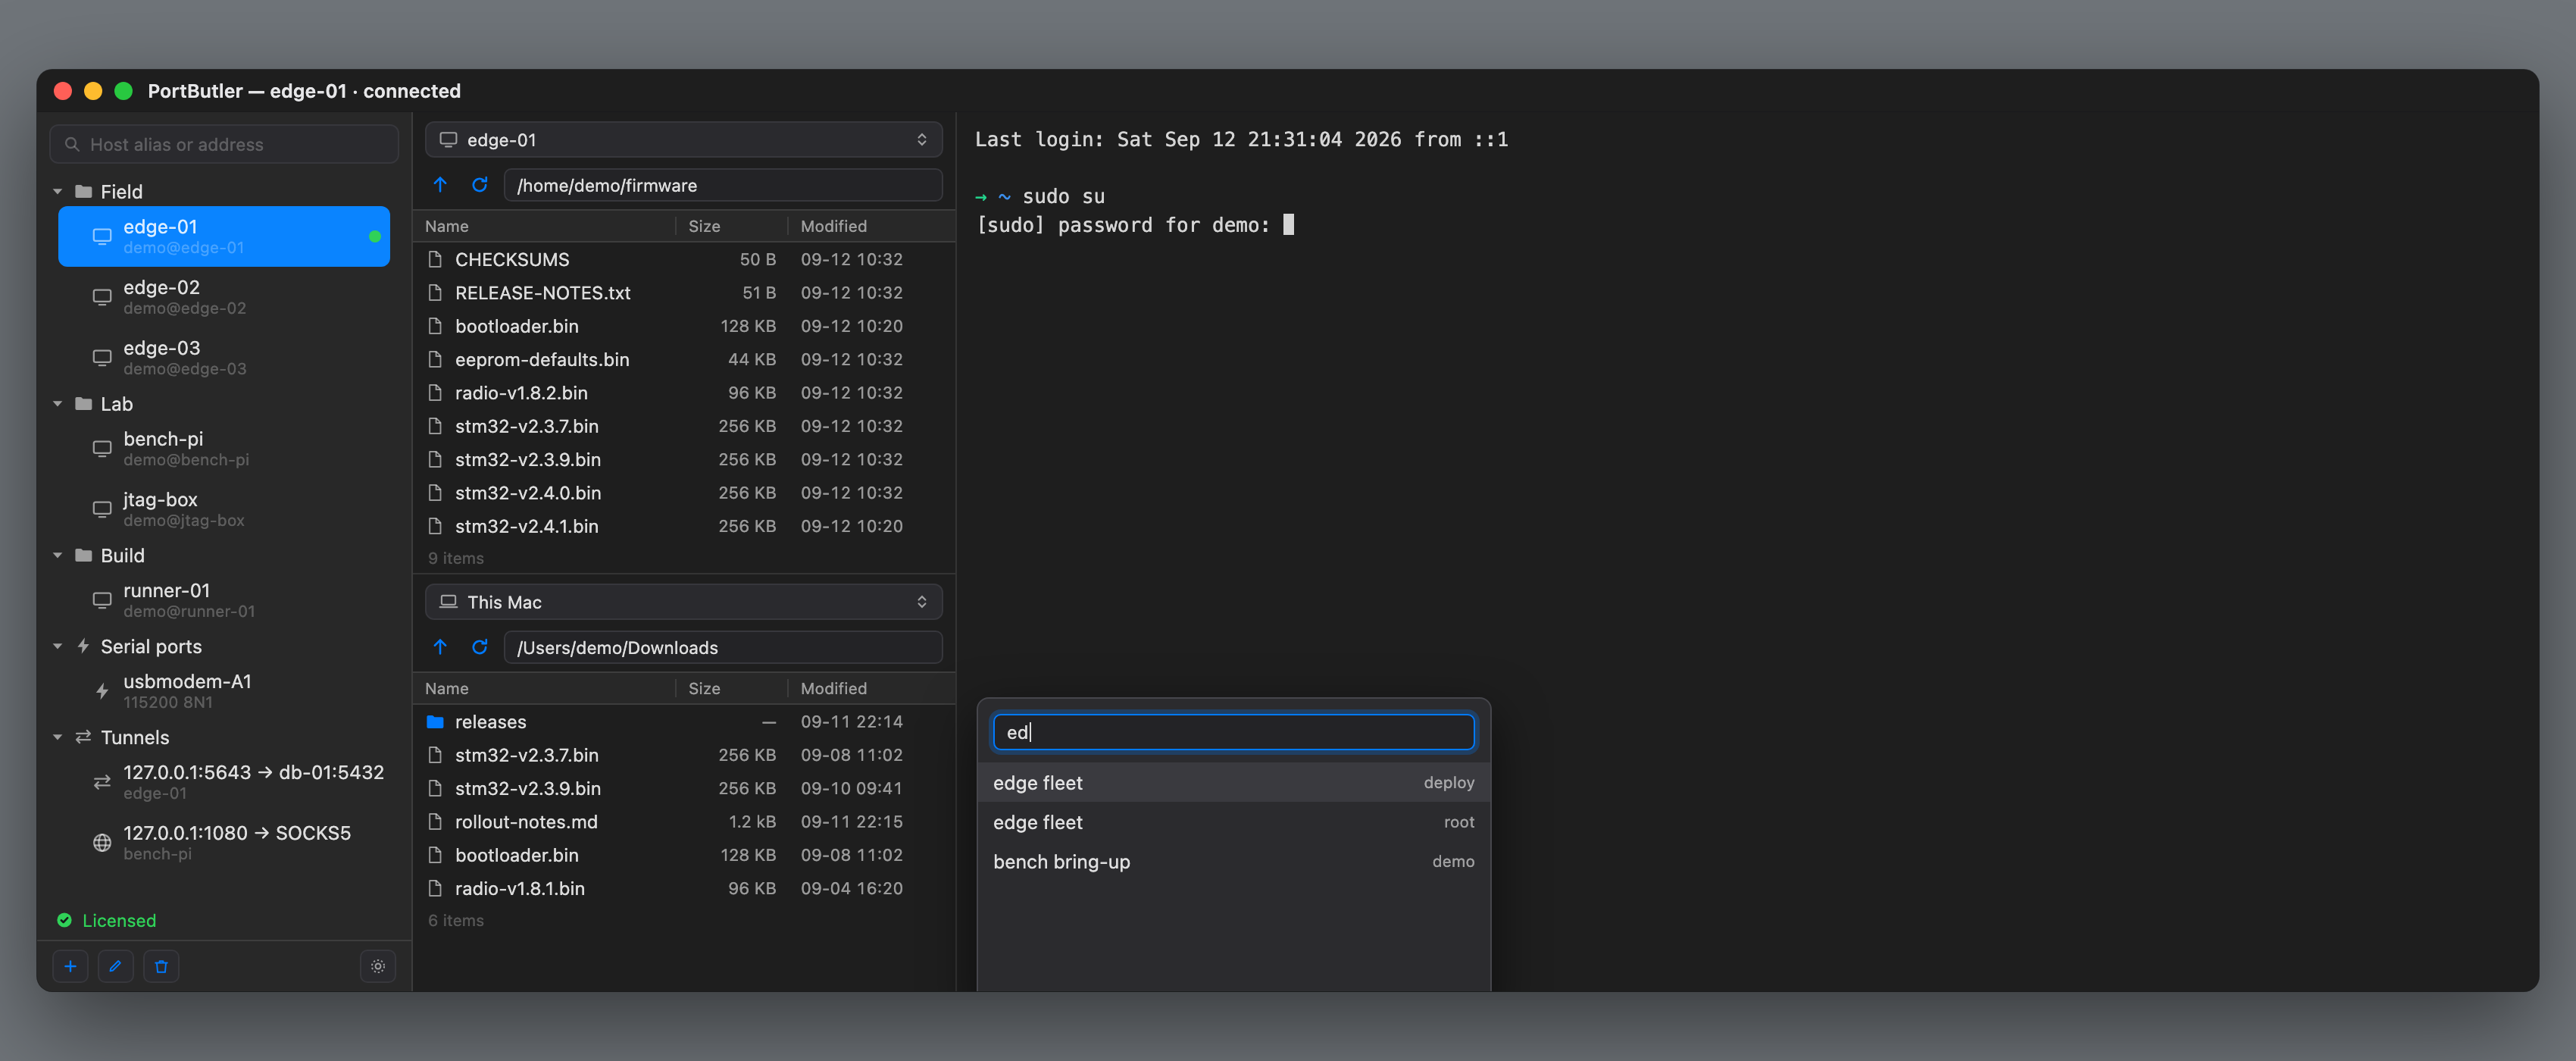Image resolution: width=2576 pixels, height=1061 pixels.
Task: Select stm32-v2.4.1.bin in remote pane
Action: (x=684, y=526)
